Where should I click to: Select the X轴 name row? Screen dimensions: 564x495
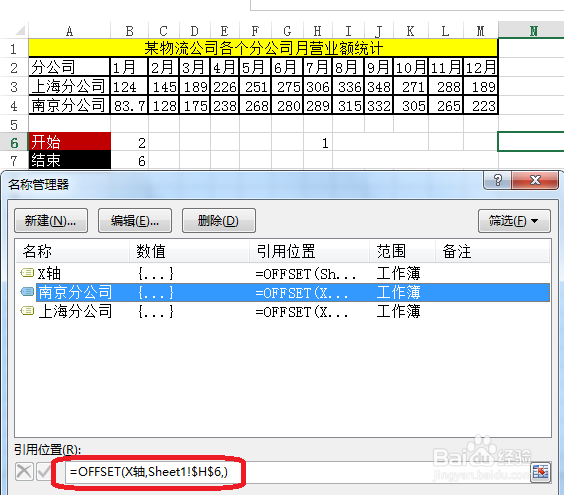click(283, 274)
